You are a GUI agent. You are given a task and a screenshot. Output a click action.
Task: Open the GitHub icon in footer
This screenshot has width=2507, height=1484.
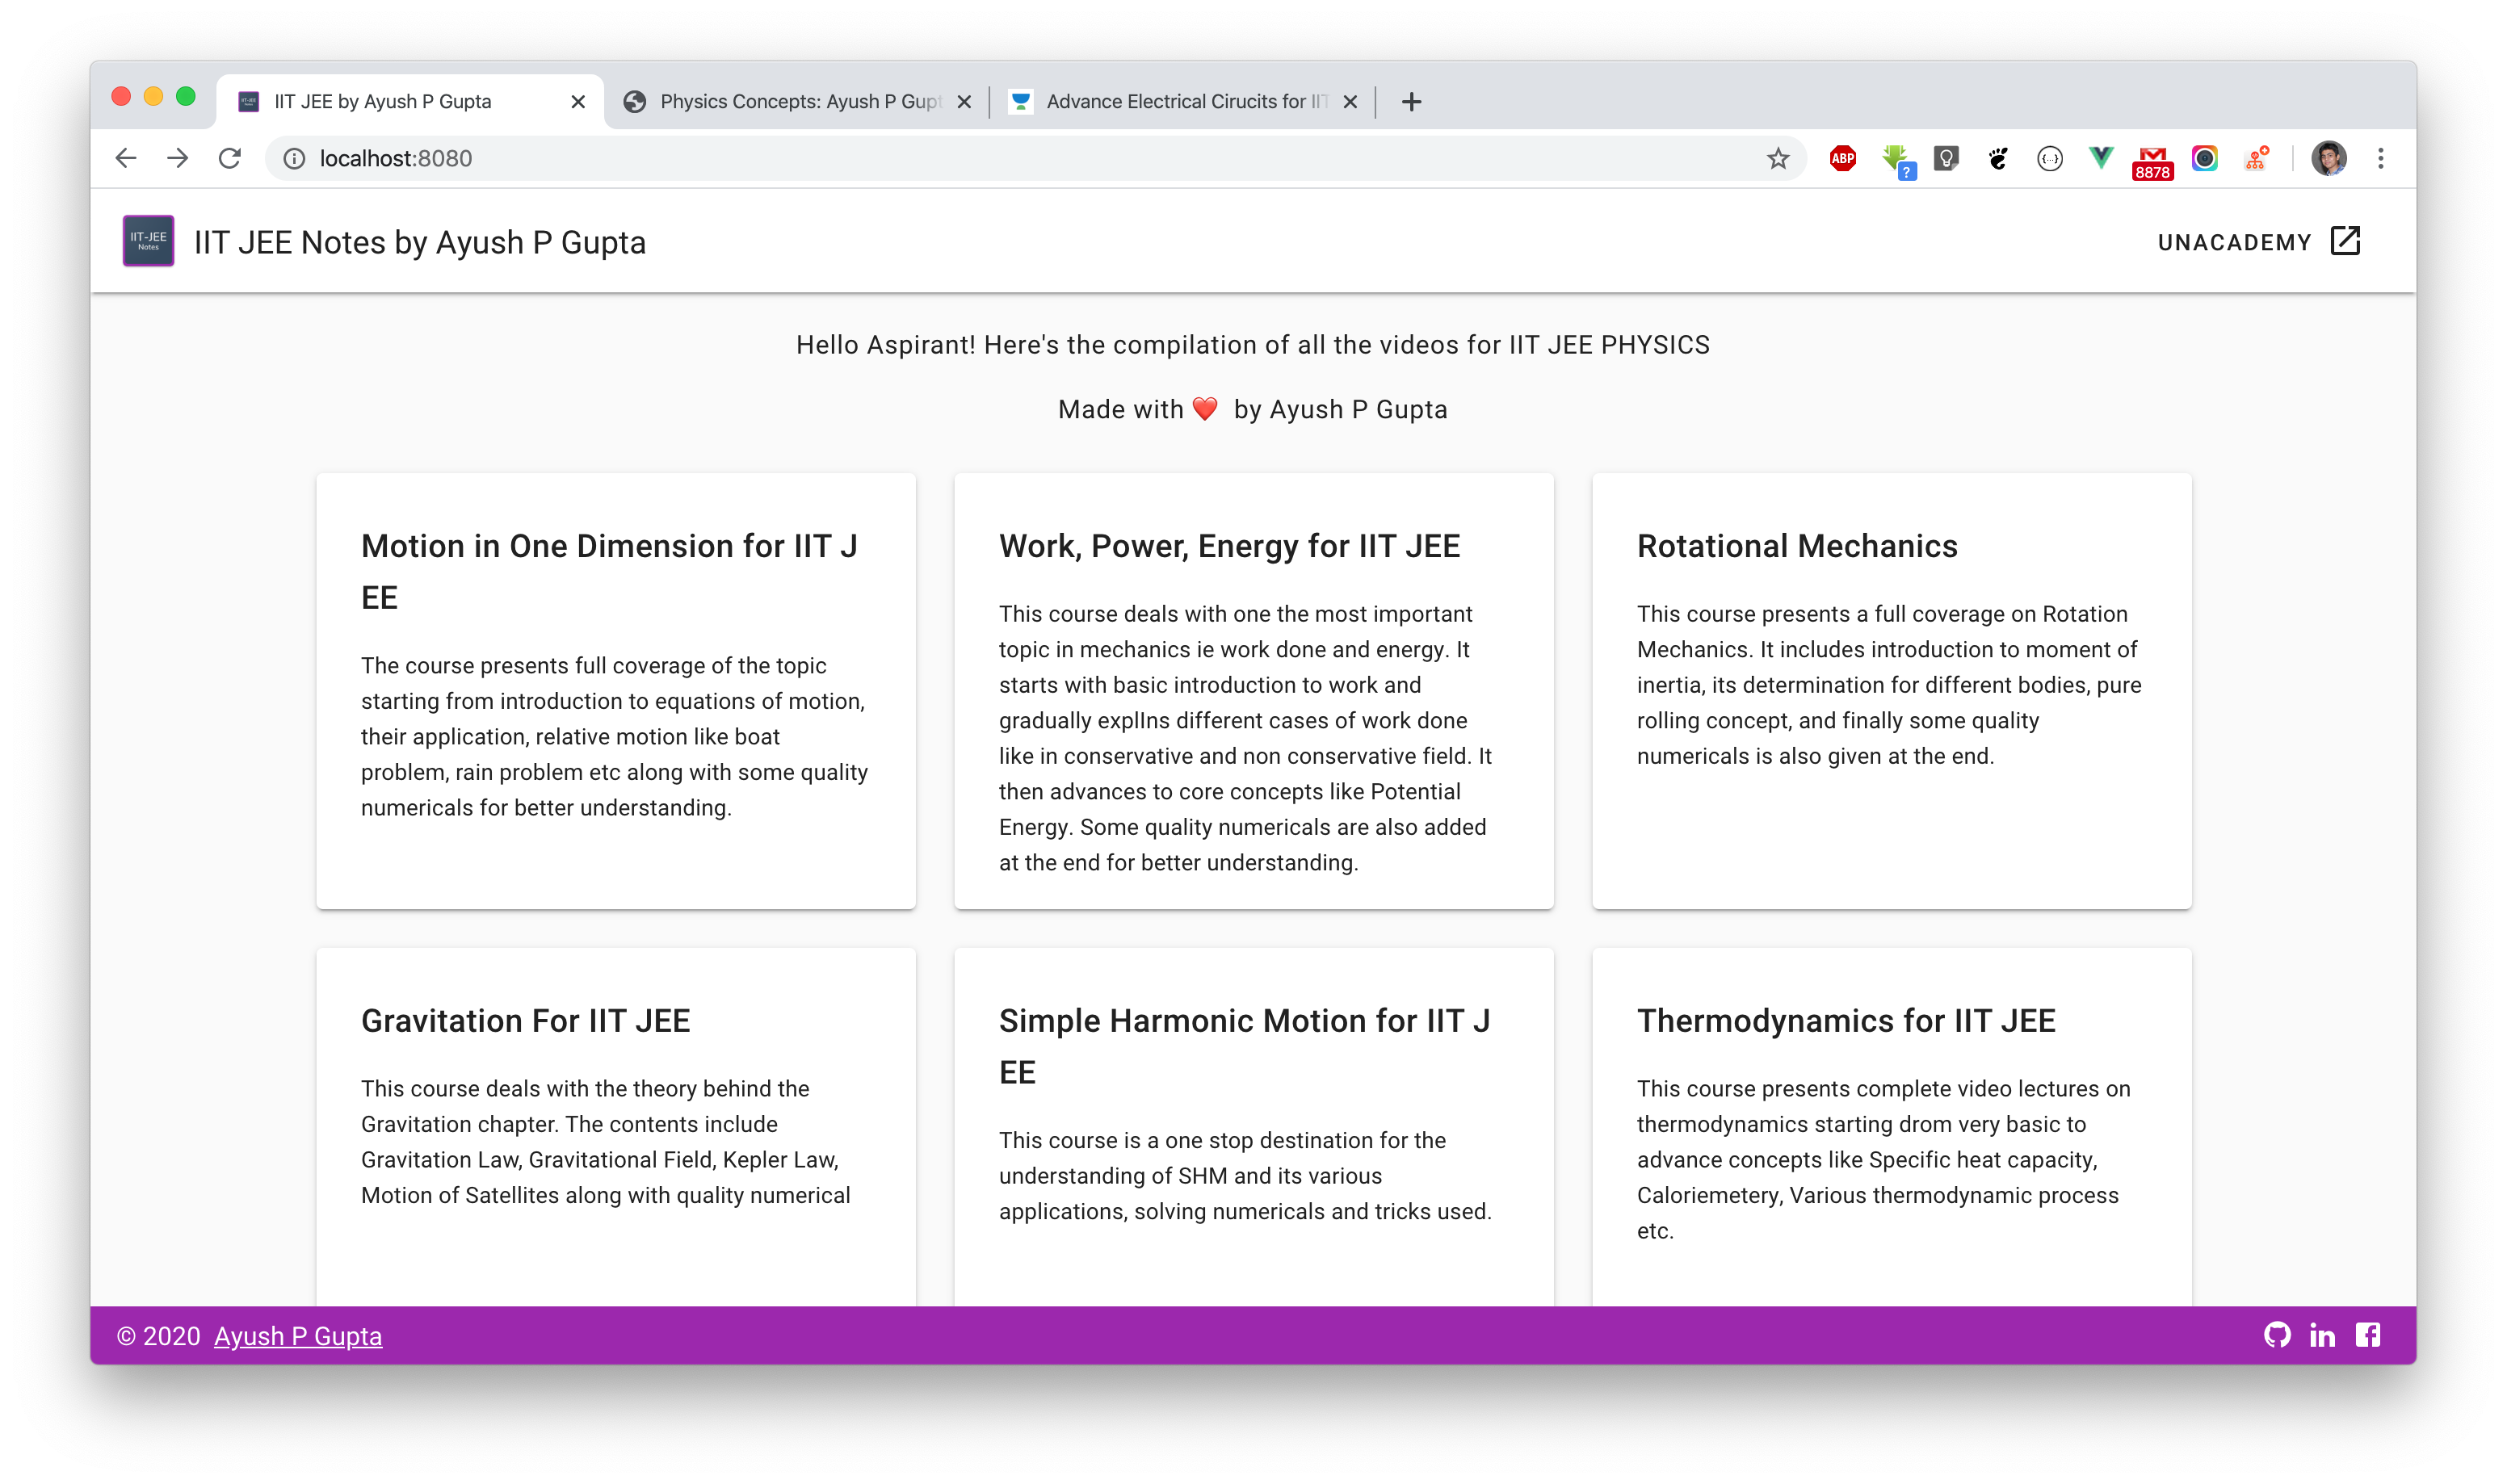pyautogui.click(x=2277, y=1335)
